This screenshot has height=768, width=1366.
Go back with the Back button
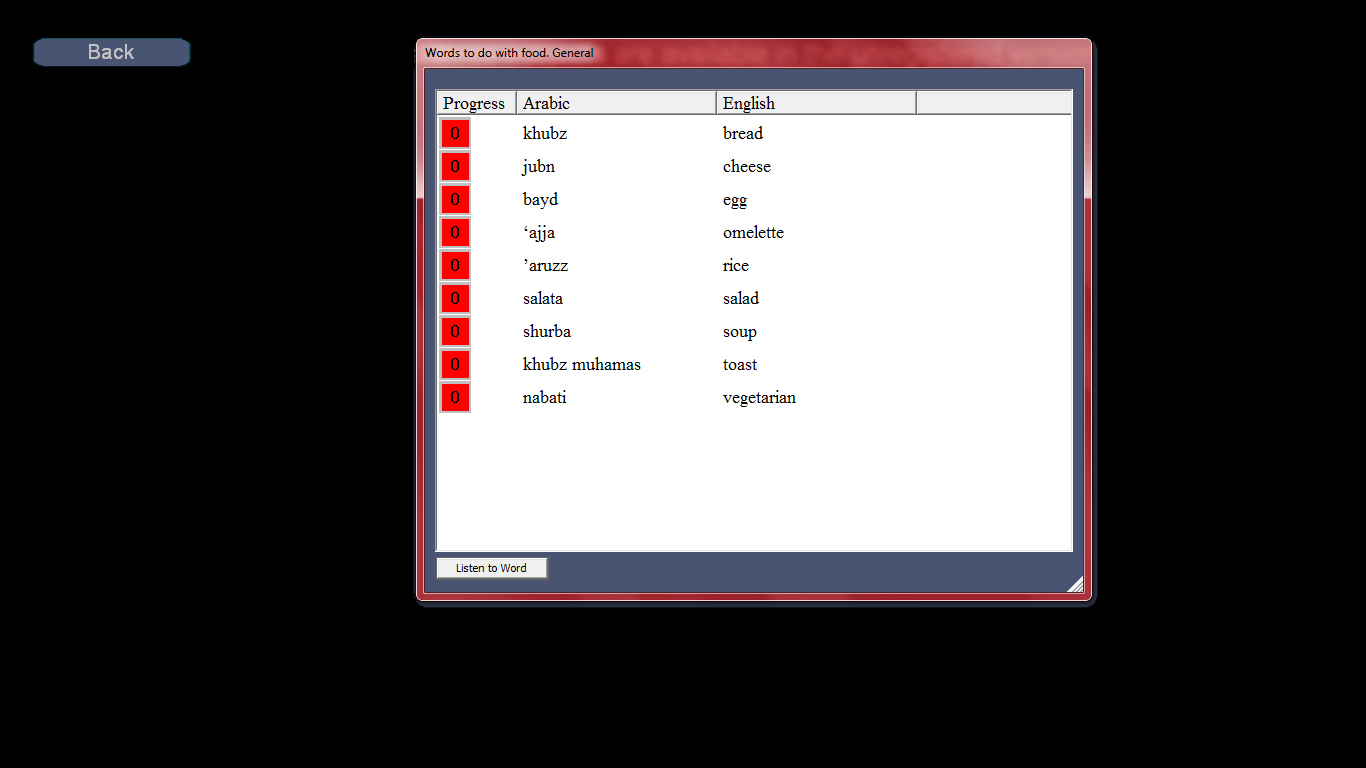[111, 52]
